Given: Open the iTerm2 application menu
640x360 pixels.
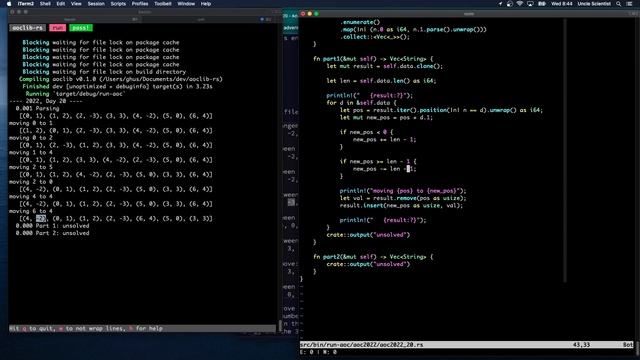Looking at the screenshot, I should 26,4.
